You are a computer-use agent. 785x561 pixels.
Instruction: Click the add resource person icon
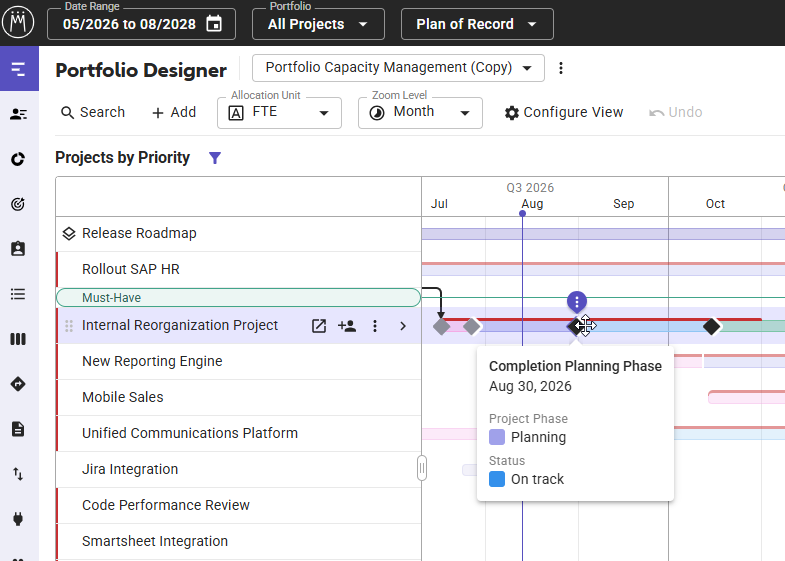point(347,326)
